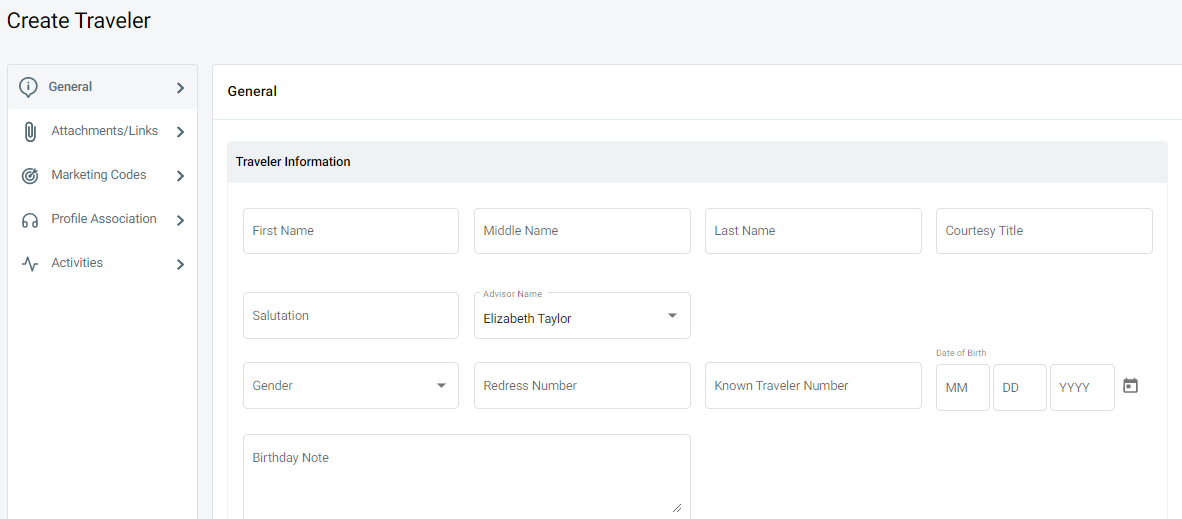Click the General info icon in sidebar
This screenshot has width=1182, height=519.
[x=29, y=87]
